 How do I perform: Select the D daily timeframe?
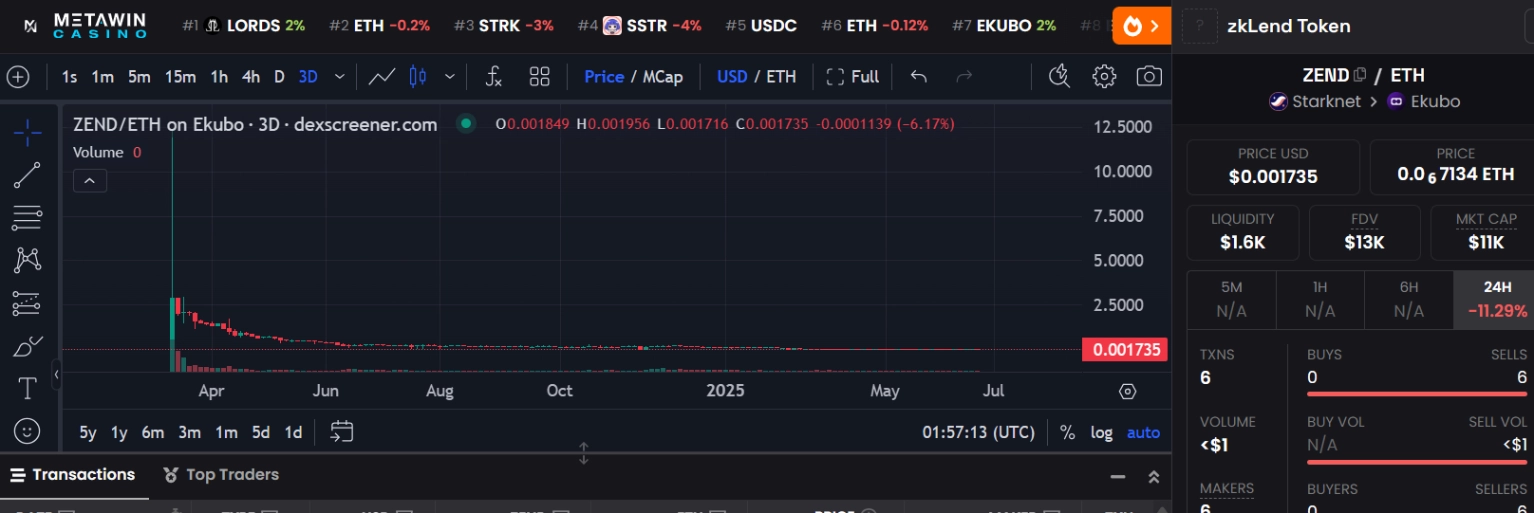[x=279, y=76]
